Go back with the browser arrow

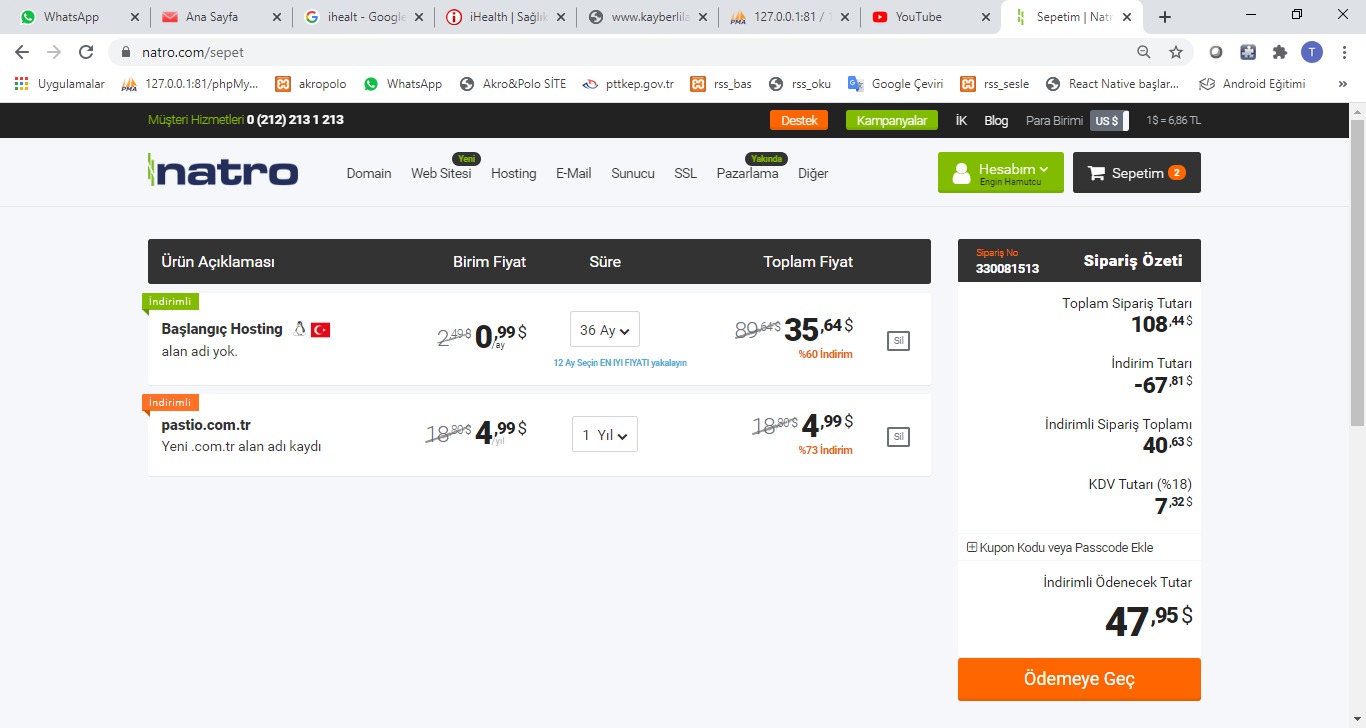click(22, 52)
